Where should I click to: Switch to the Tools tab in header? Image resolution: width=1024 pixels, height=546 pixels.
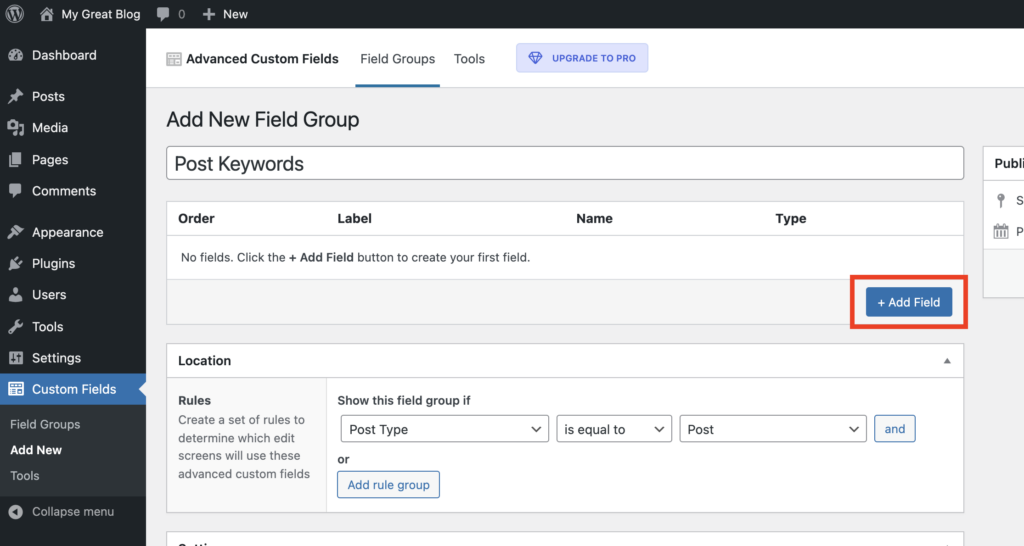click(469, 59)
